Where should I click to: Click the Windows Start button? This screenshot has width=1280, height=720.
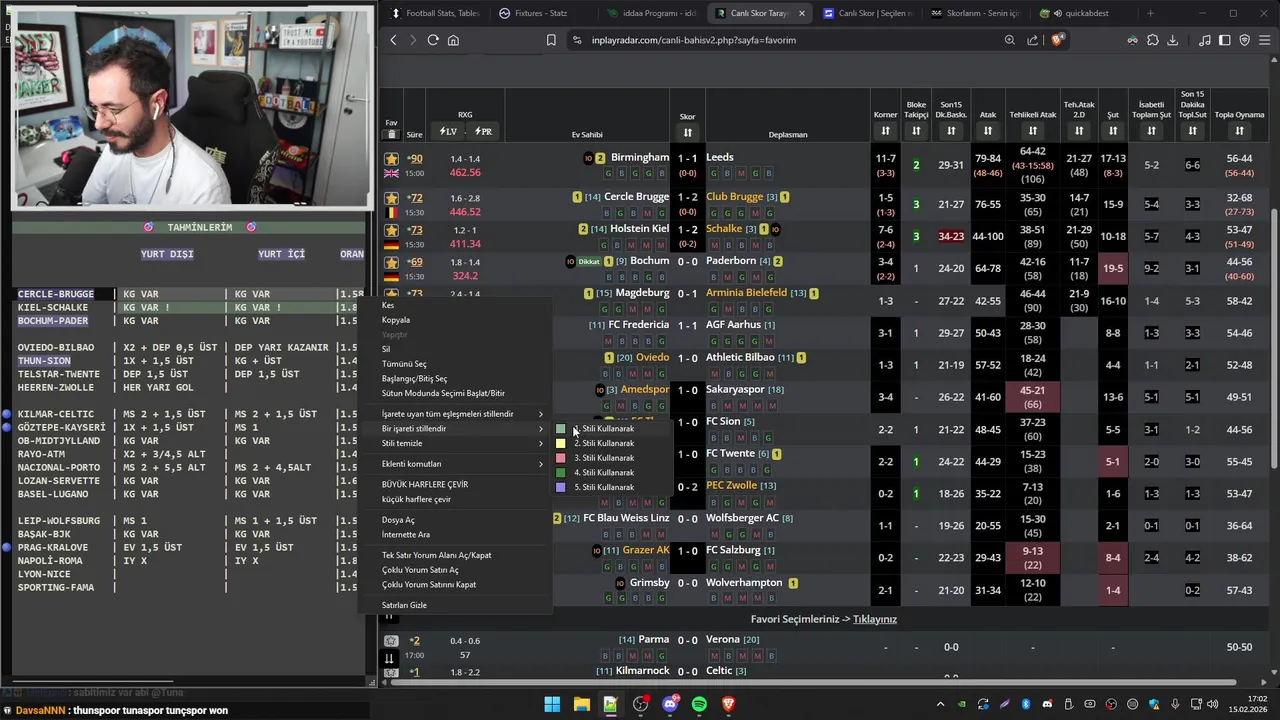(552, 704)
